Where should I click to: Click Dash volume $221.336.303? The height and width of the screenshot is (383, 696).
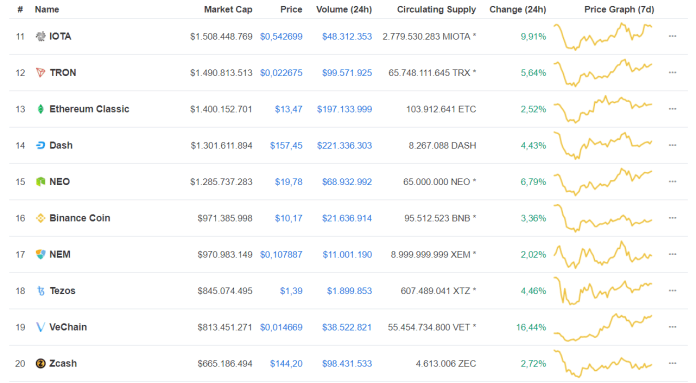[344, 146]
